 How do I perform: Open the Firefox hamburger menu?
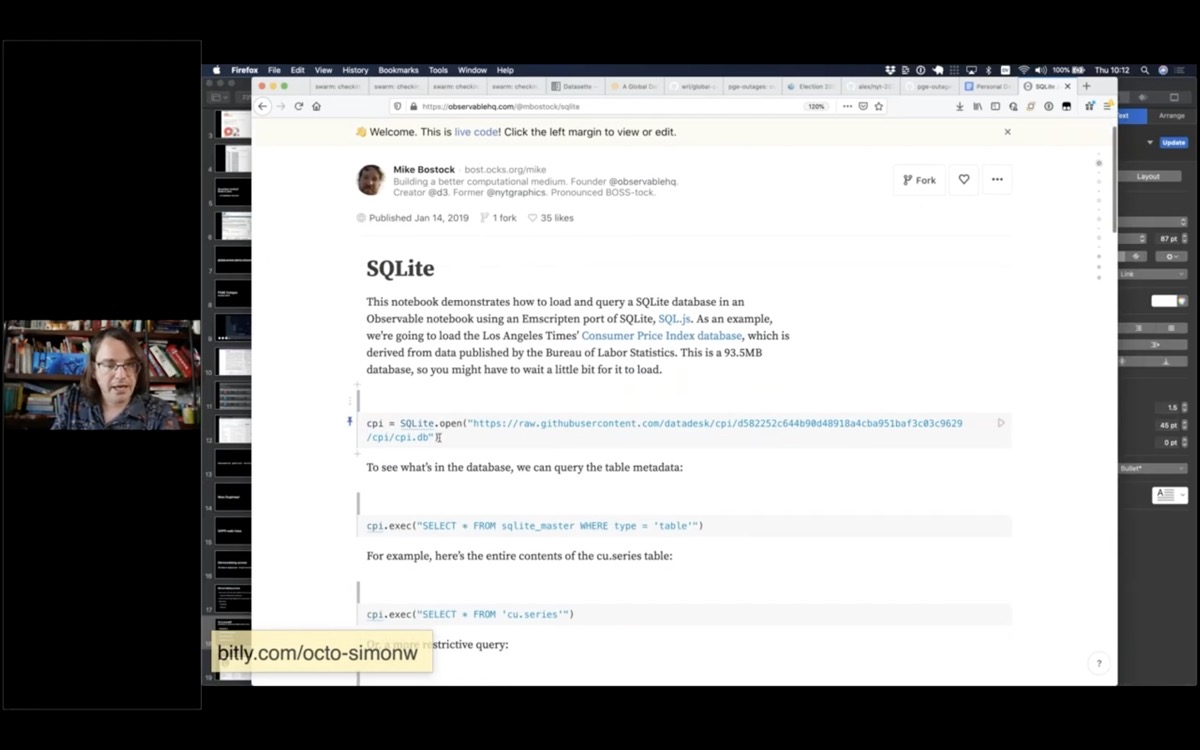(x=1108, y=106)
